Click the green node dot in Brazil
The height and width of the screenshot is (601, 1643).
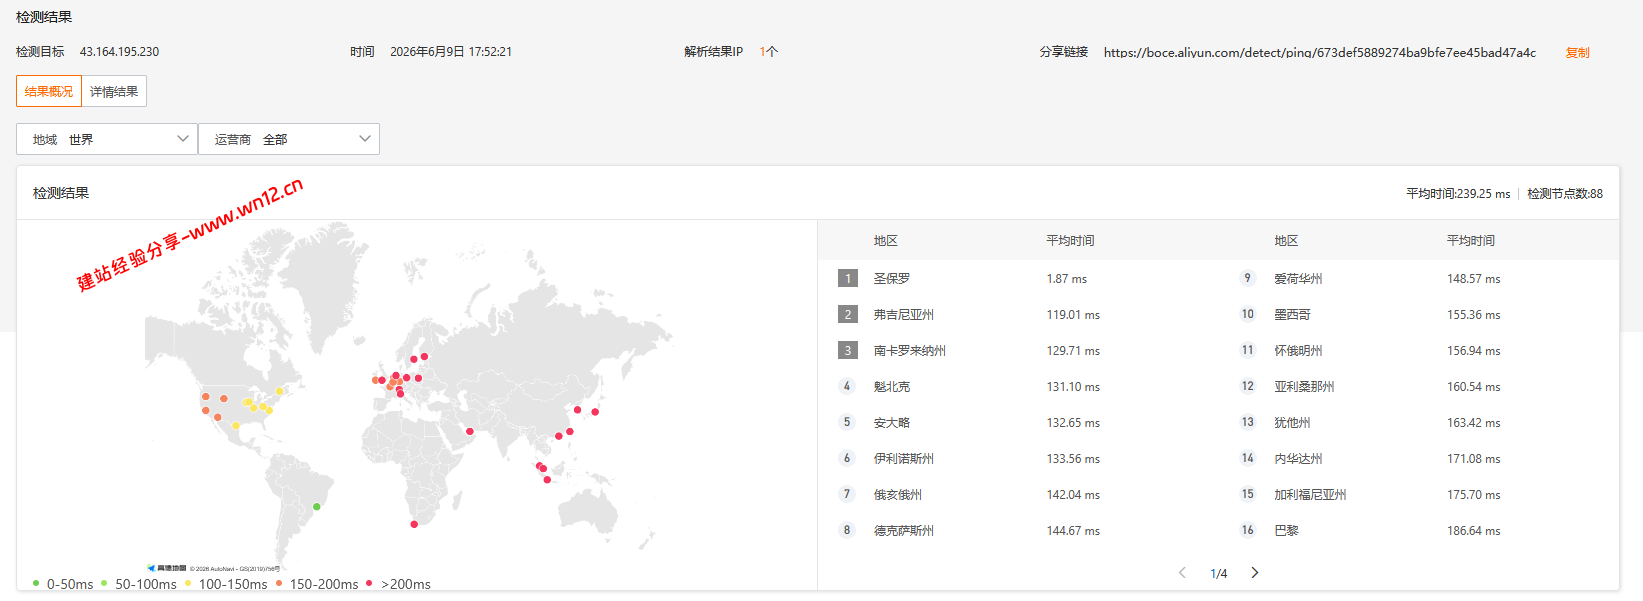317,506
